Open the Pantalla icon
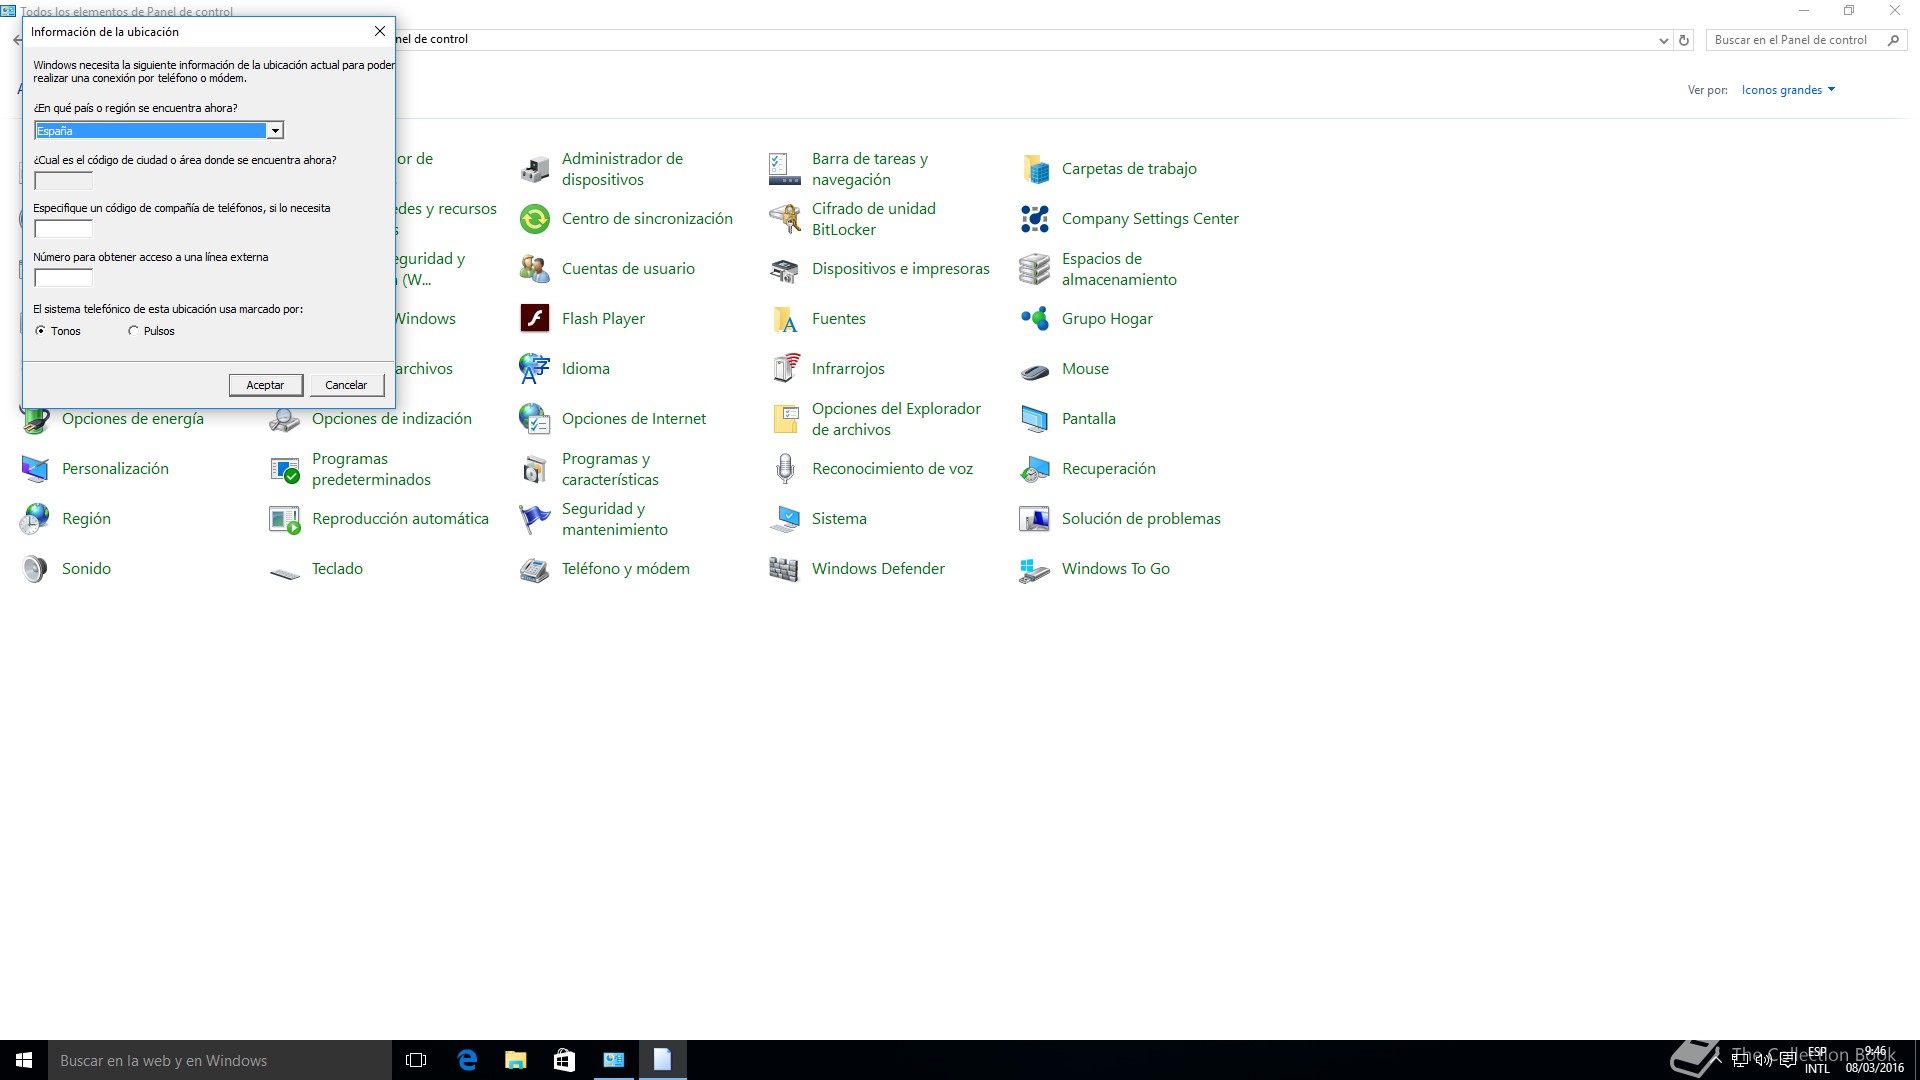 1035,419
